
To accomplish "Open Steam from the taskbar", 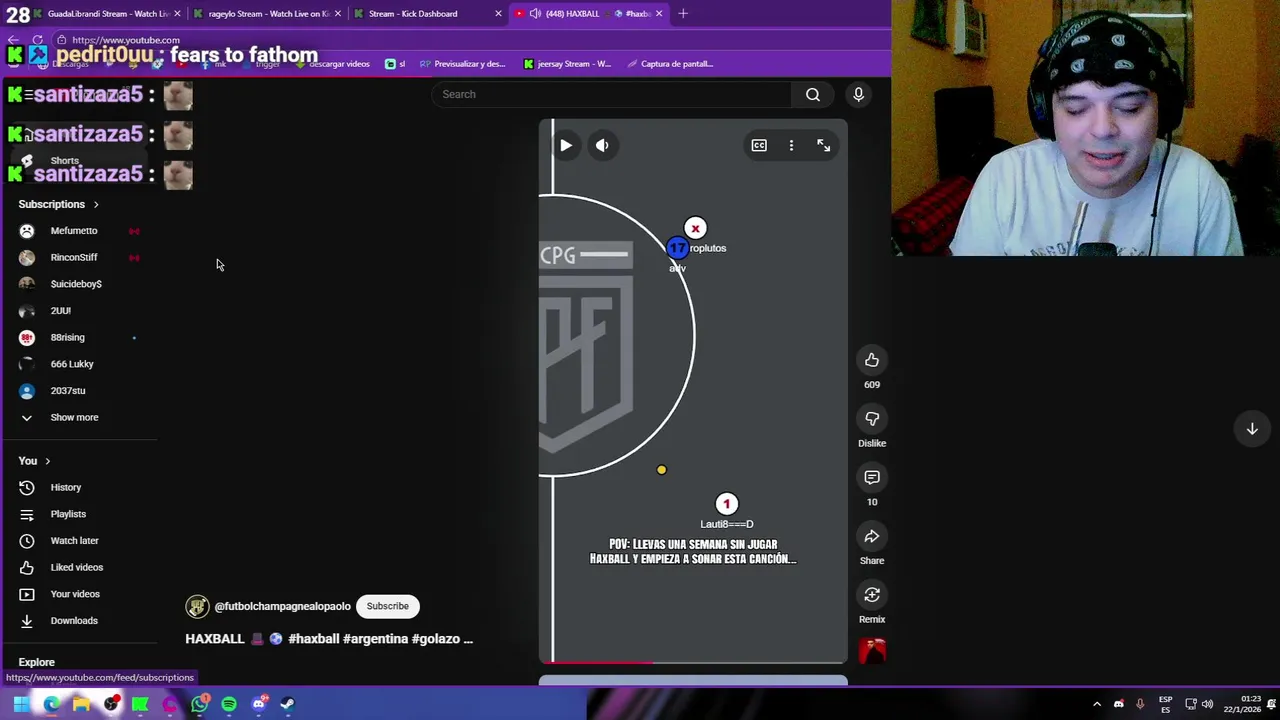I will click(288, 704).
